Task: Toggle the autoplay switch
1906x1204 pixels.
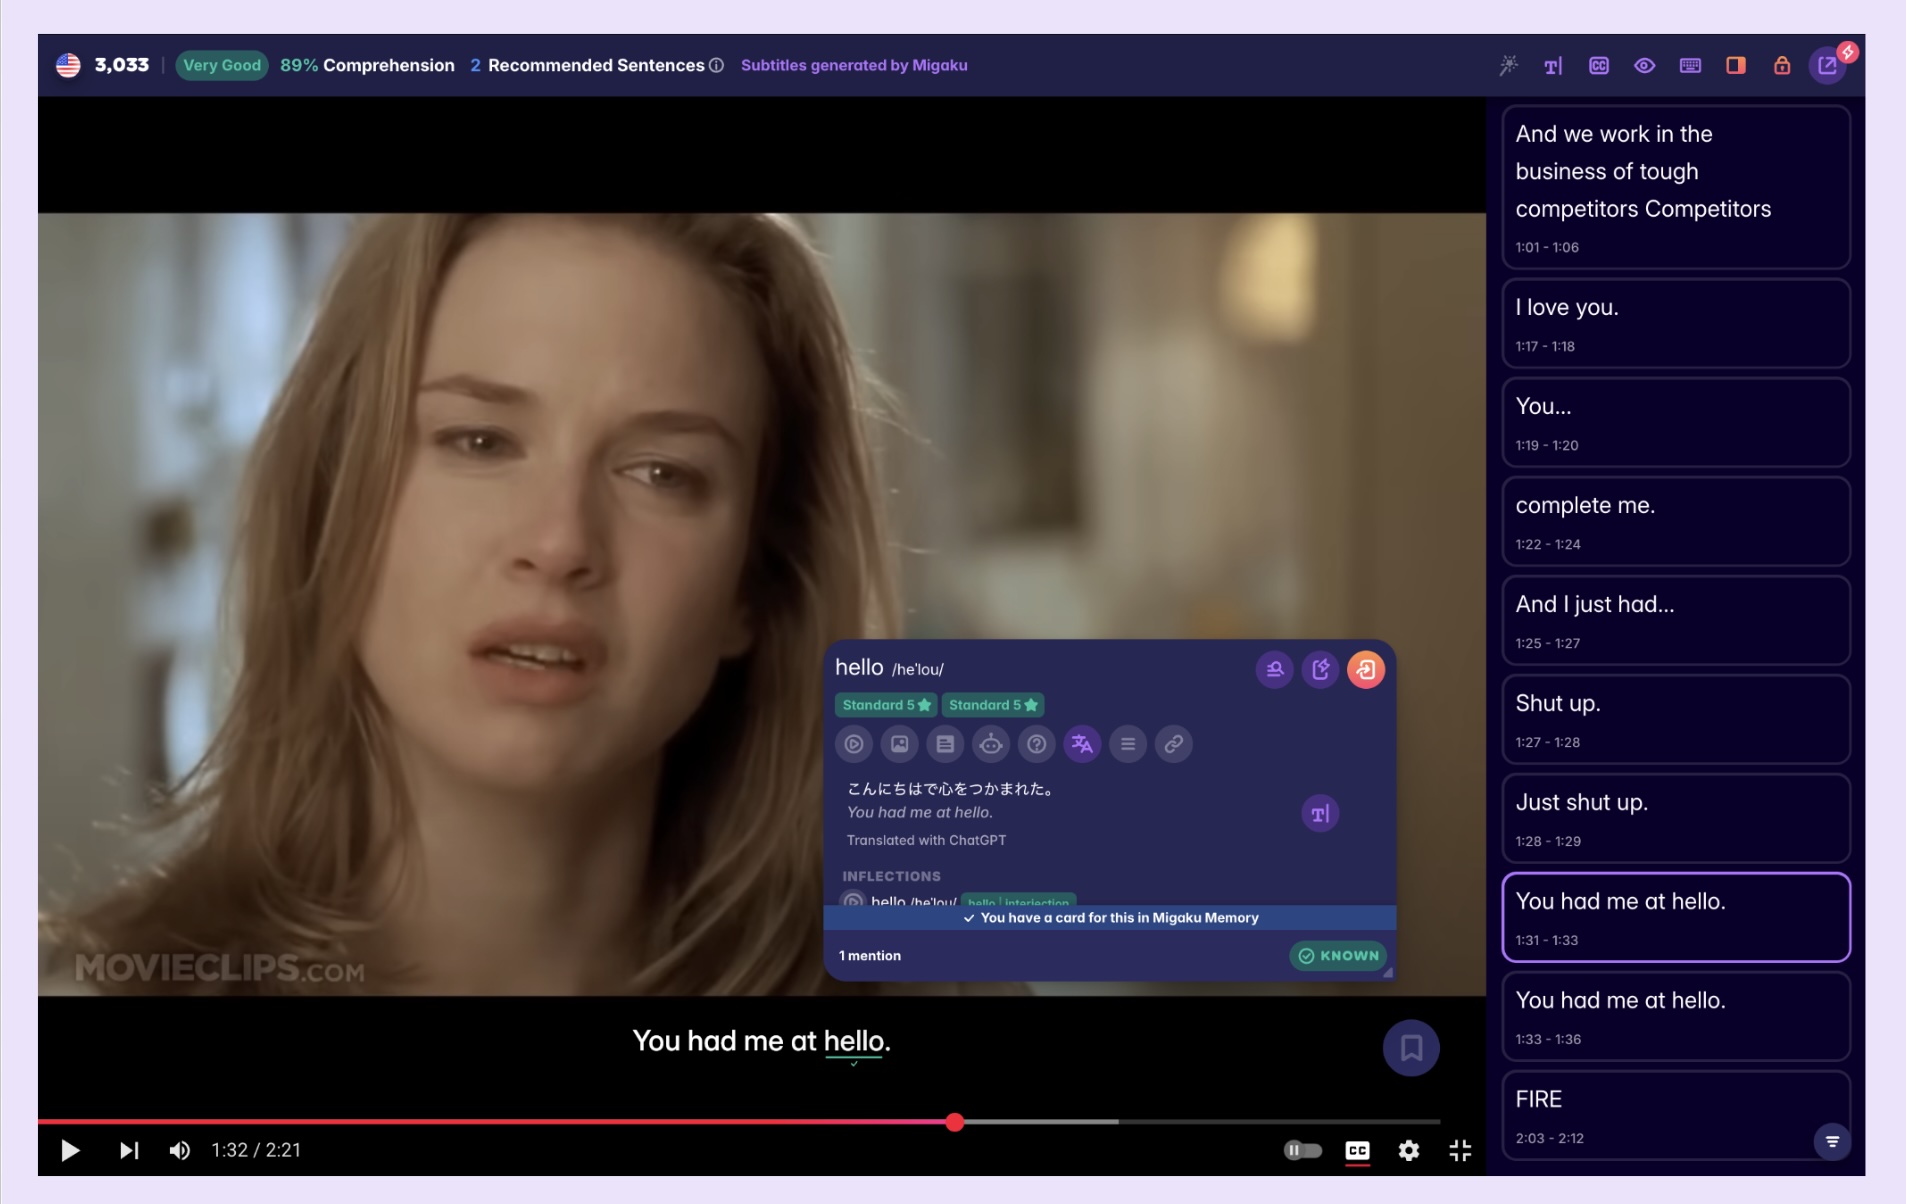Action: click(1303, 1151)
